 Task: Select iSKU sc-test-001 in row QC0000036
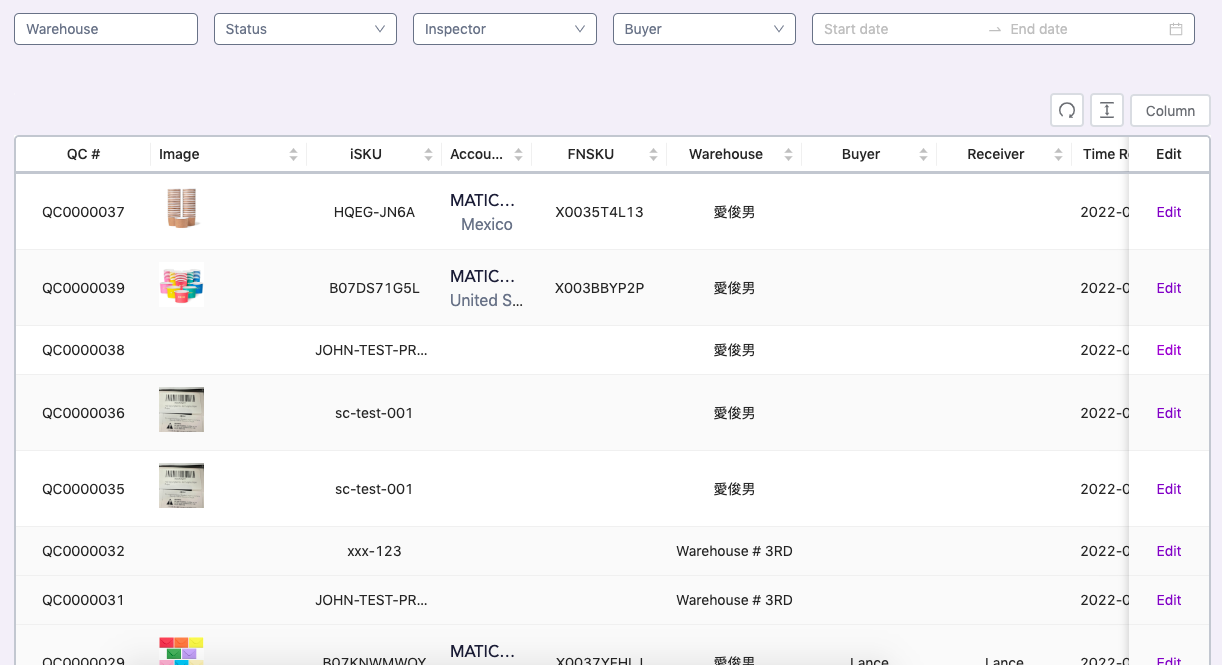pos(374,413)
